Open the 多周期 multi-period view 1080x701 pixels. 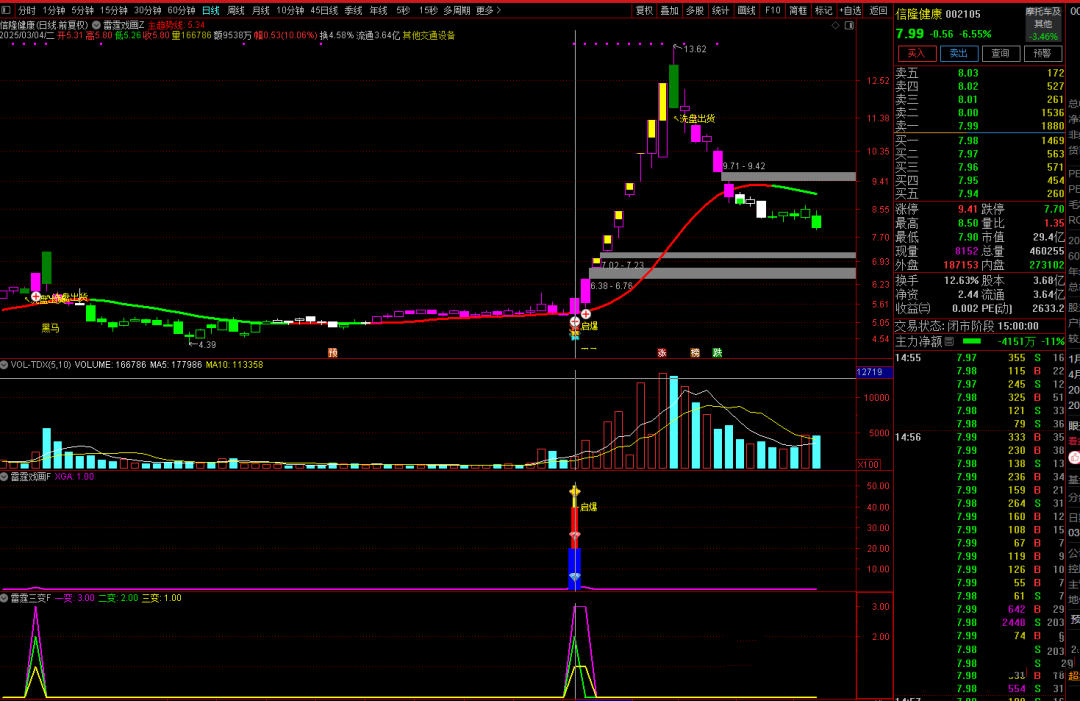tap(457, 10)
